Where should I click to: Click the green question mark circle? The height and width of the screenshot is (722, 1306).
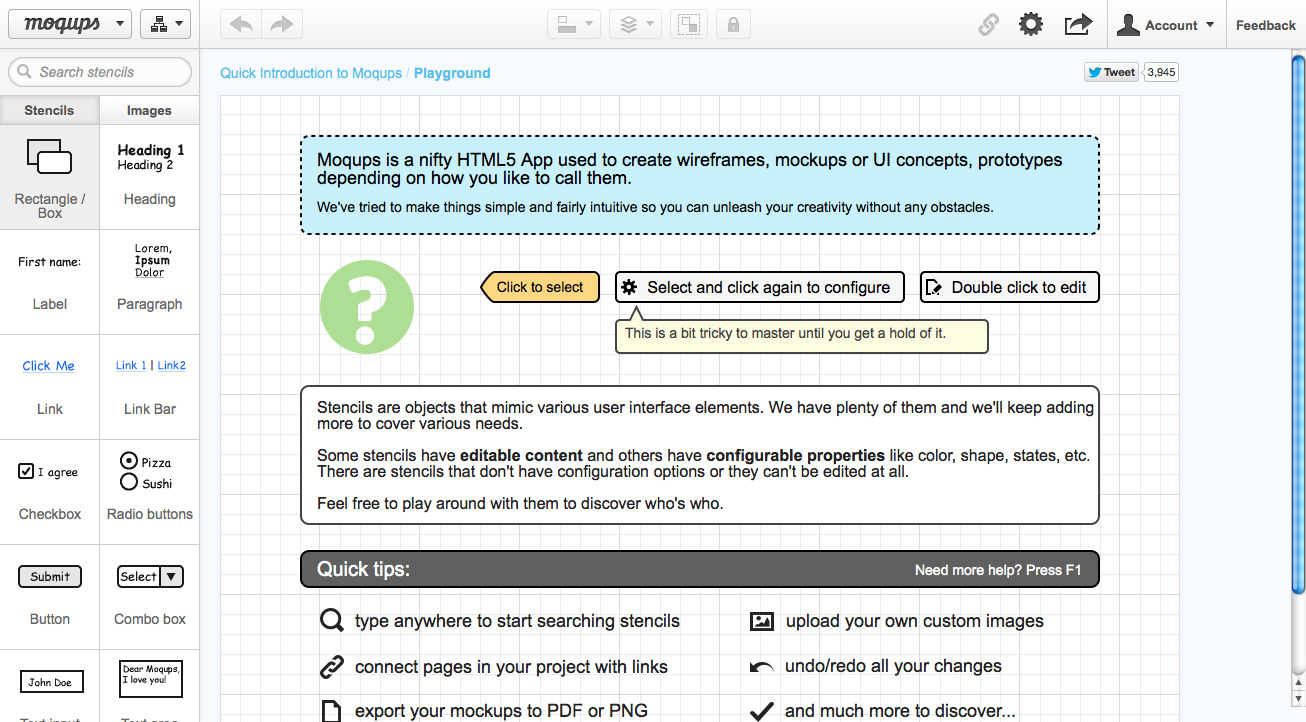coord(367,307)
